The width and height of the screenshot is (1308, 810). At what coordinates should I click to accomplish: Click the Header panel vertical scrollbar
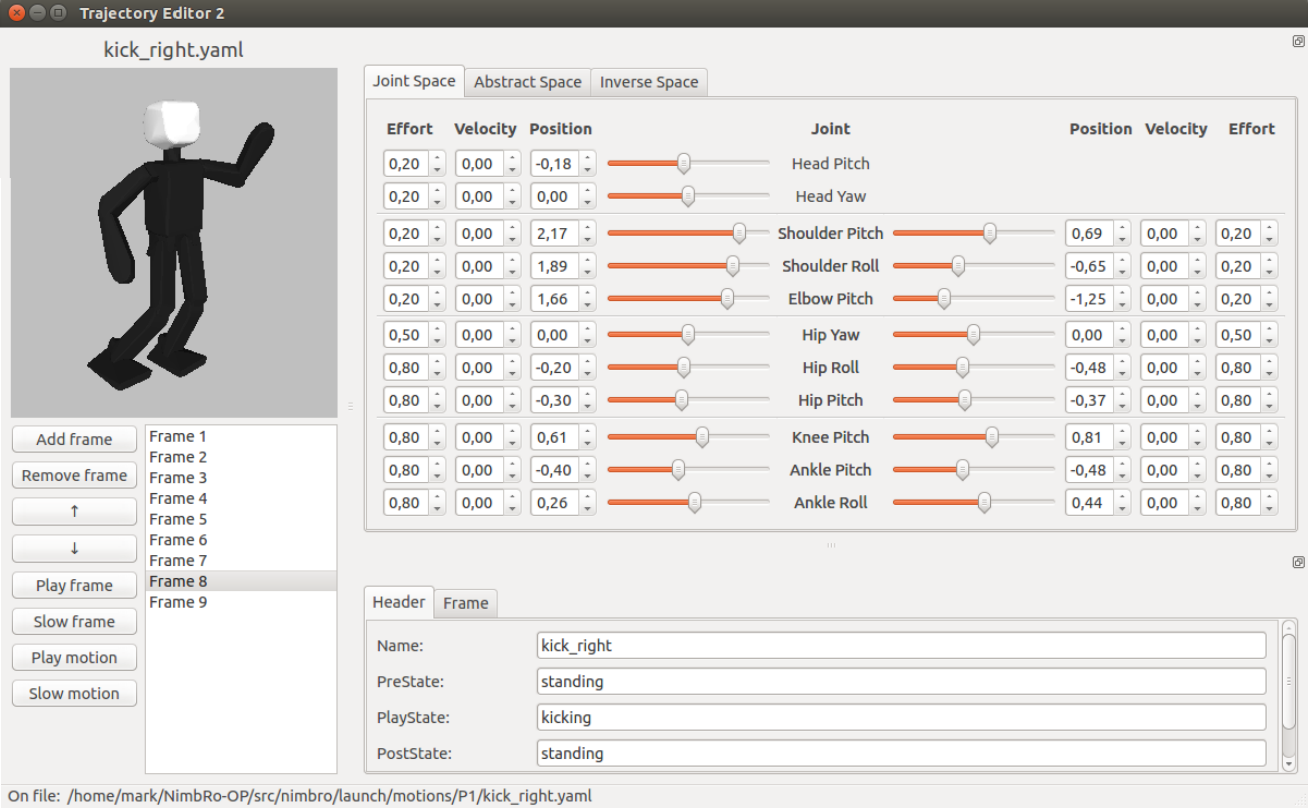(1289, 695)
